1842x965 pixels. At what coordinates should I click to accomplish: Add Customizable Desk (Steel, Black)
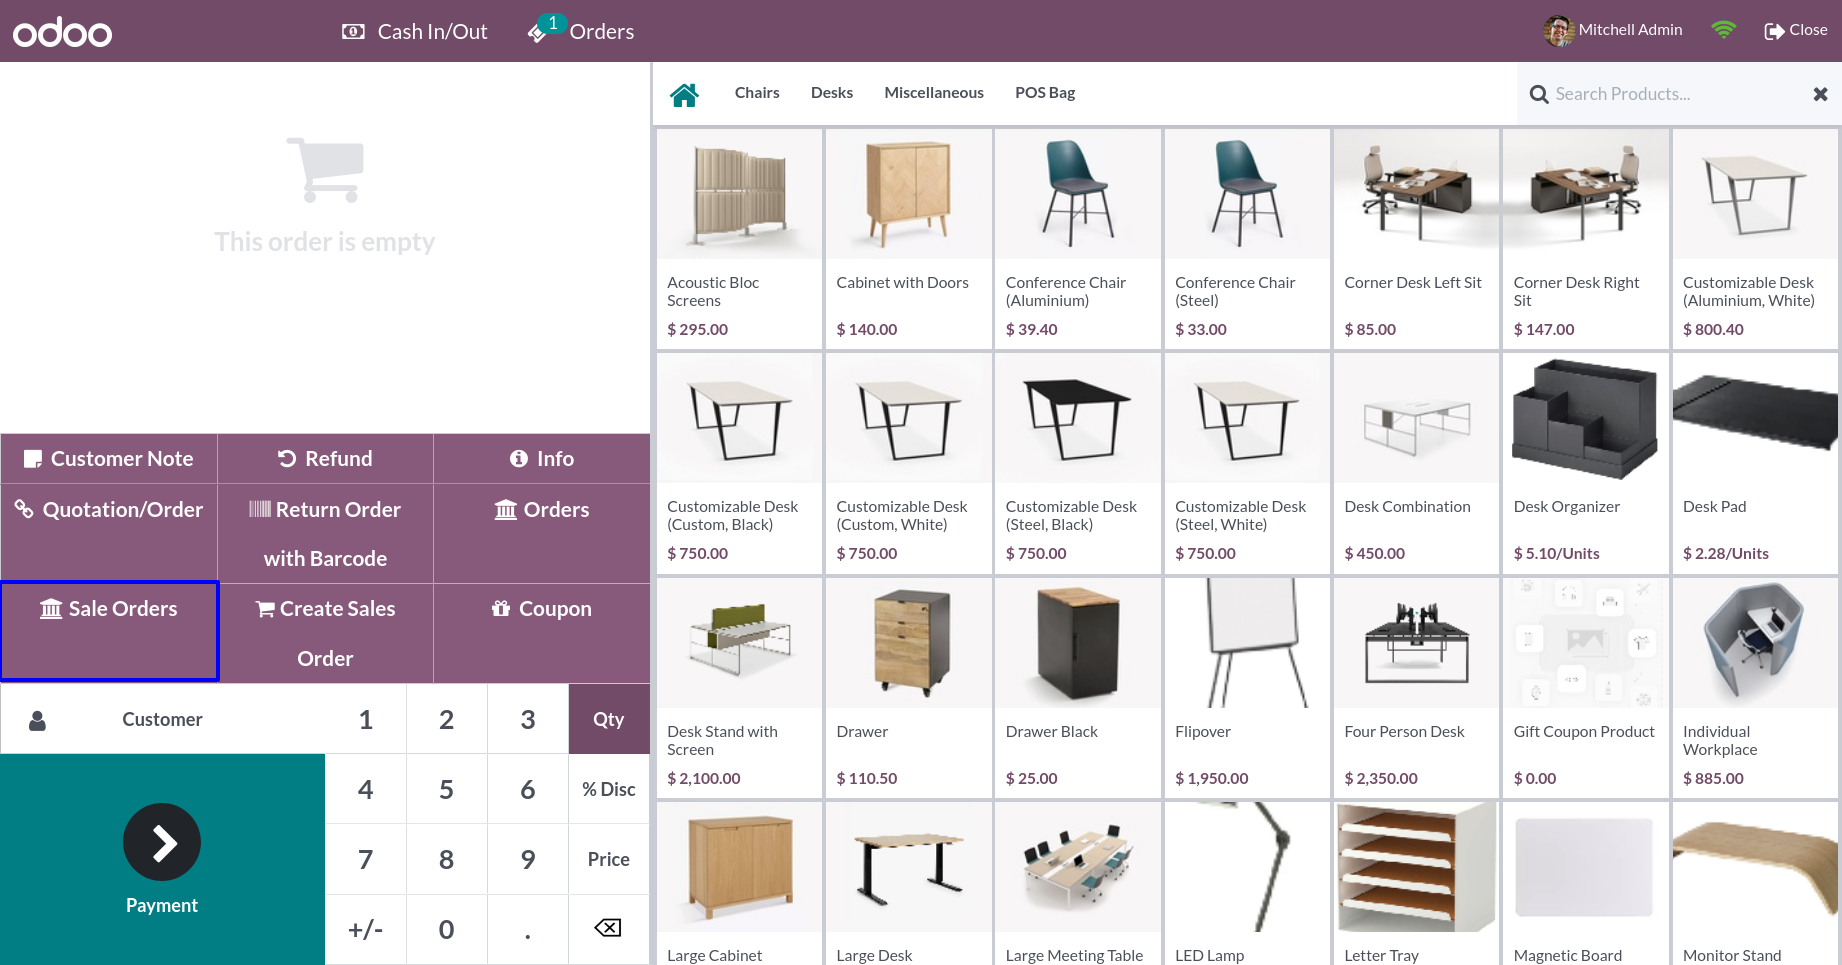1078,463
